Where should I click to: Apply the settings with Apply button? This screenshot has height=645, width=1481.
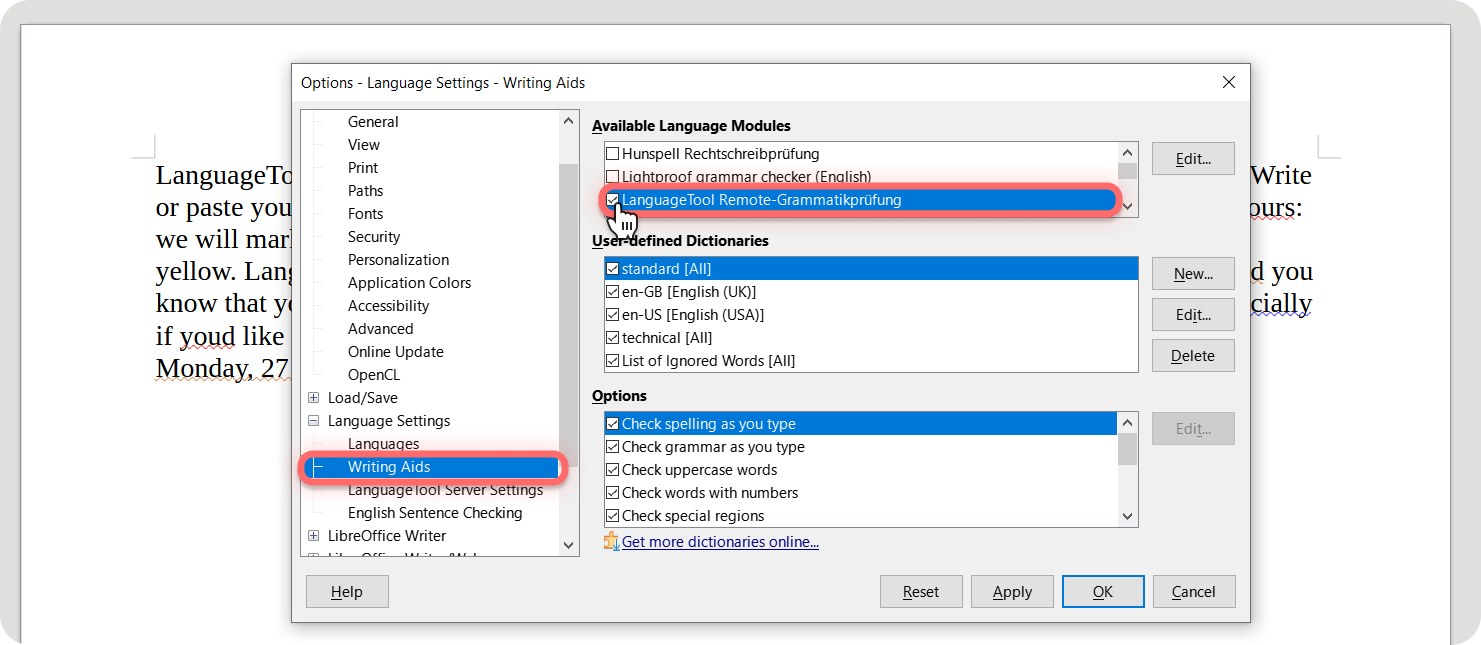[x=1012, y=592]
